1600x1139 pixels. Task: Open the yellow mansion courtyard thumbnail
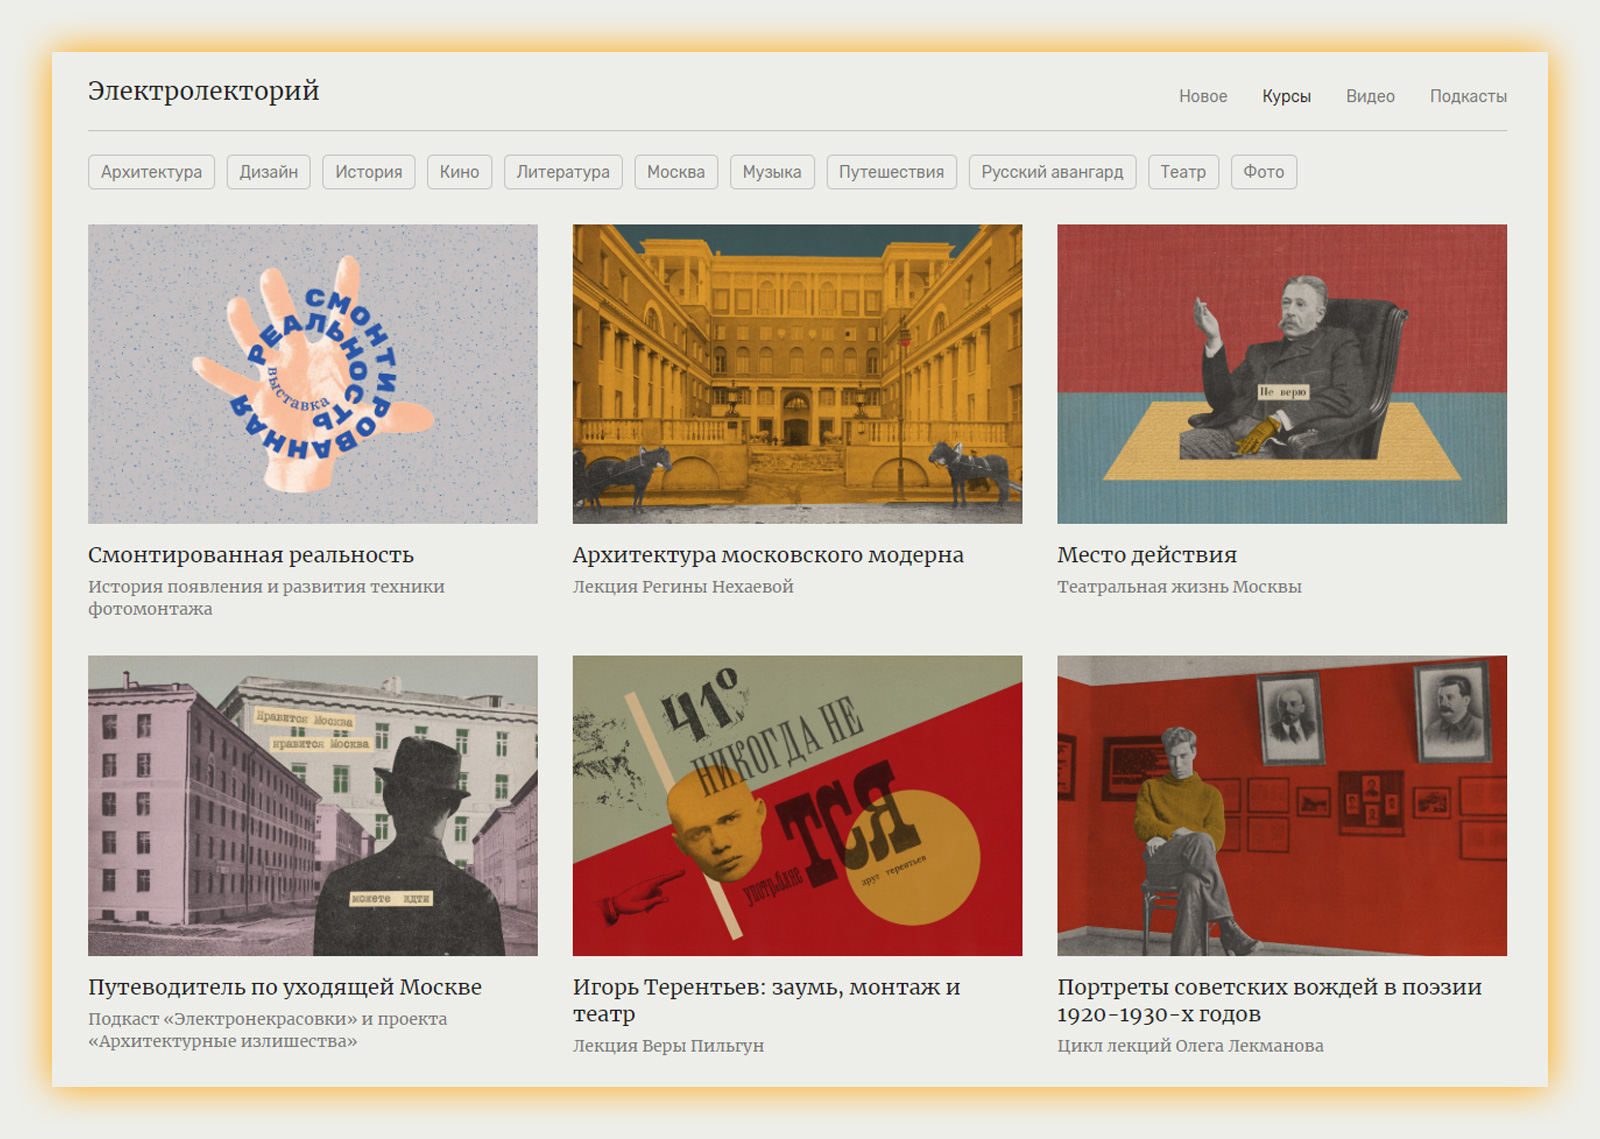point(797,374)
